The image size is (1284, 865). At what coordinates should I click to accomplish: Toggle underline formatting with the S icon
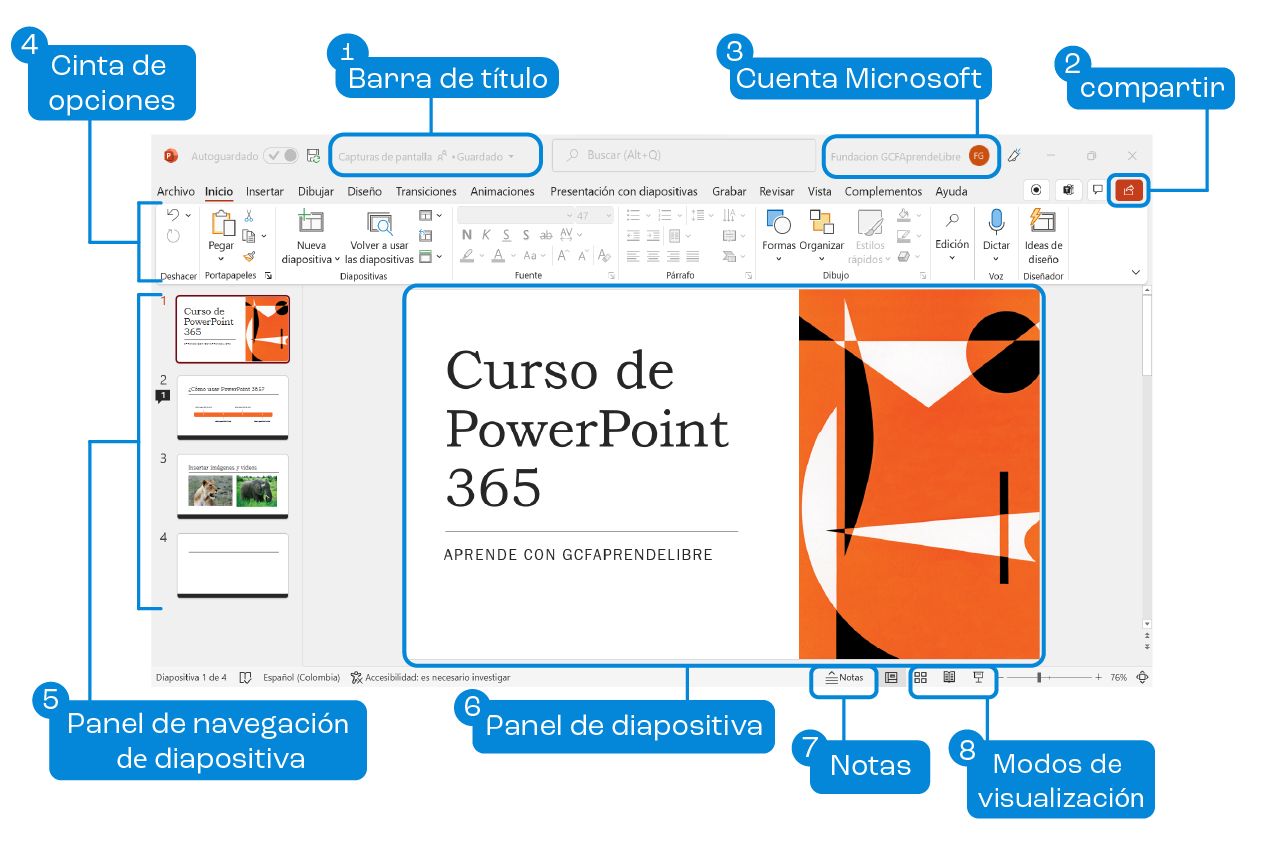point(508,236)
